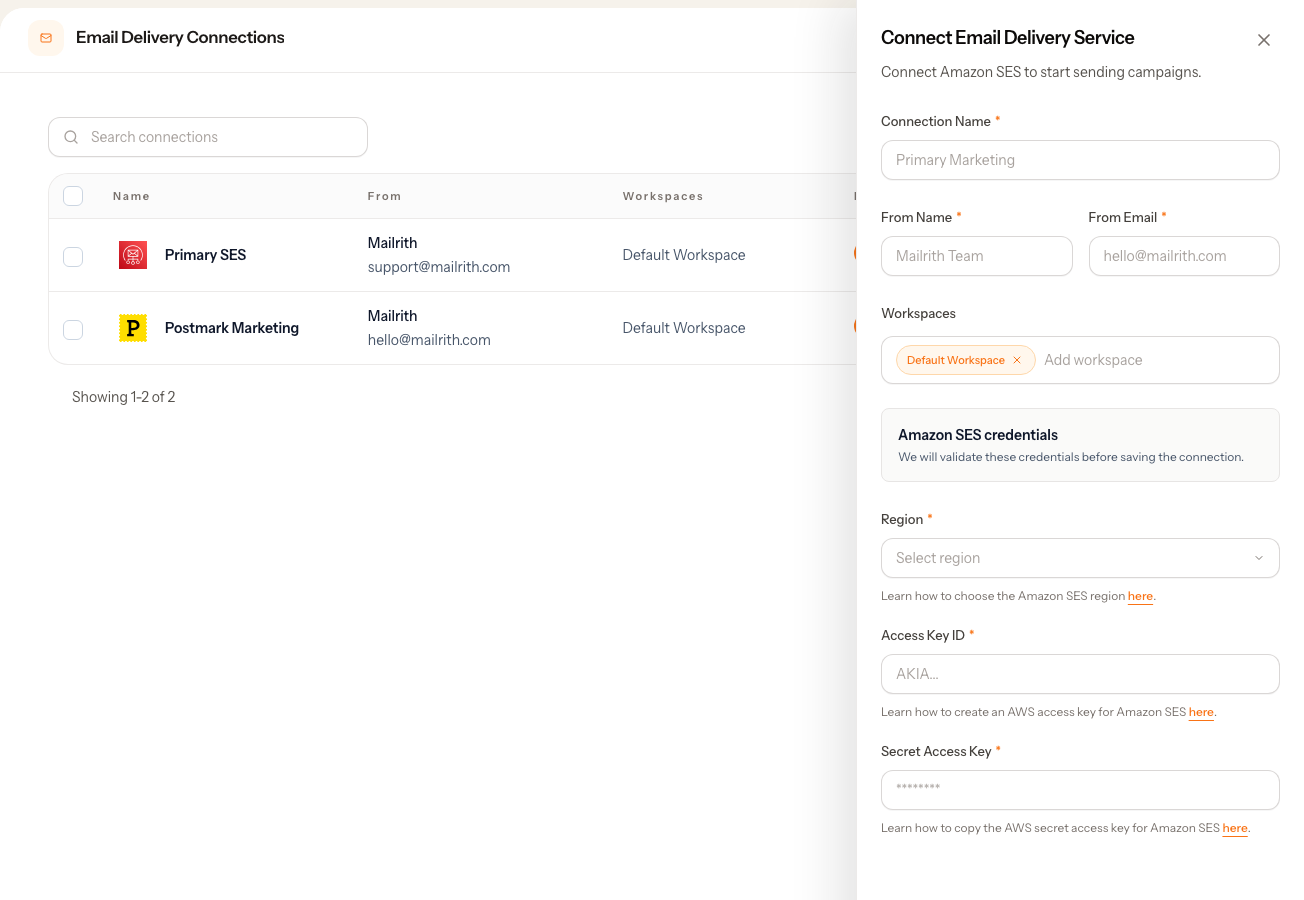Click the Add workspace input
The width and height of the screenshot is (1304, 900).
pos(1155,360)
